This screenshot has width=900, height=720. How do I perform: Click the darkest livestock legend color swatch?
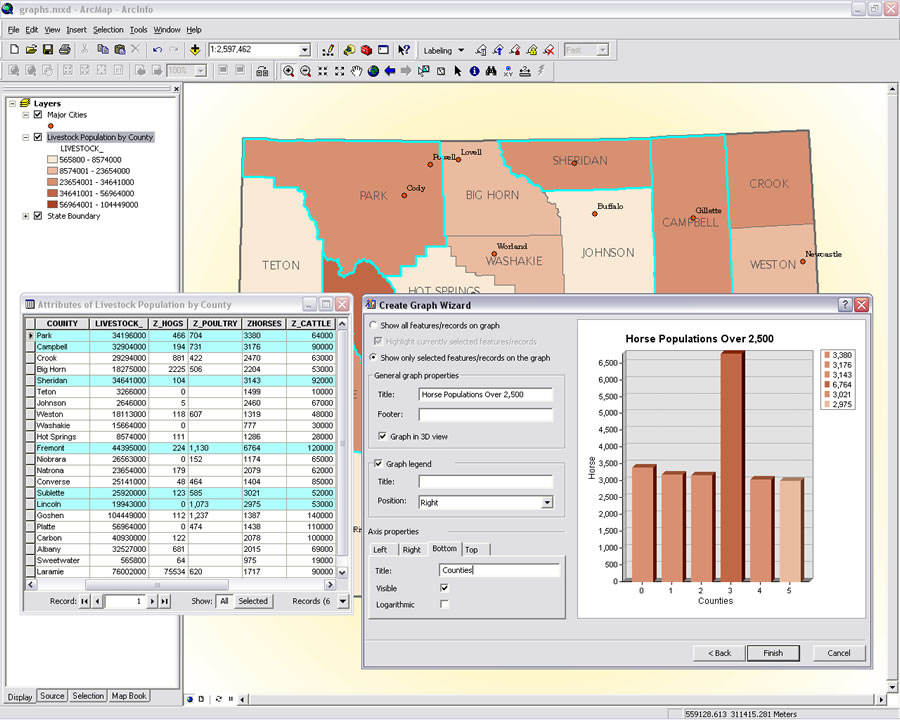tap(52, 204)
